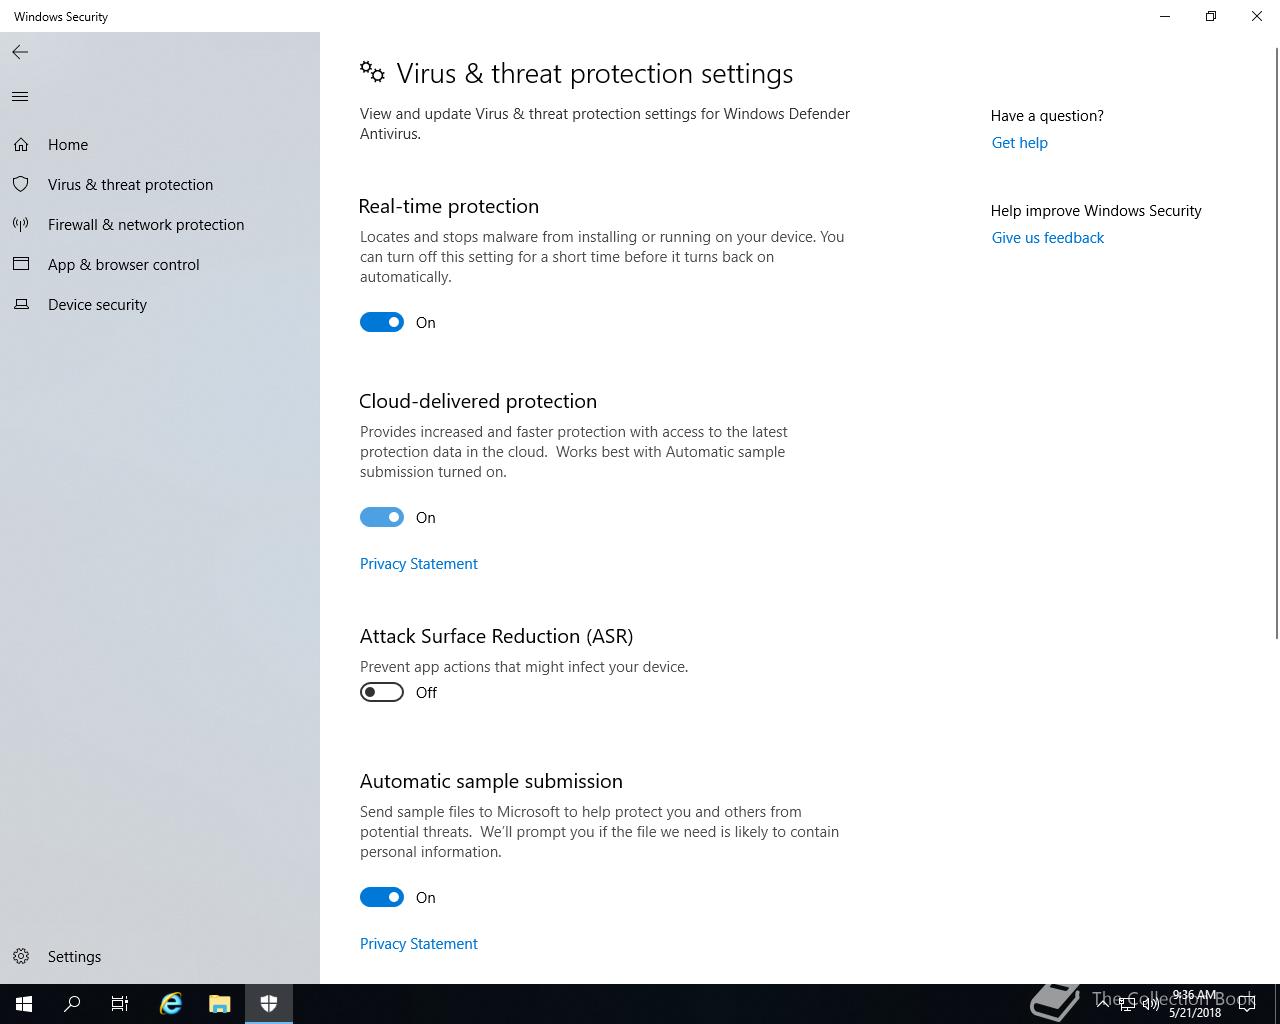Open taskbar Search magnifier
This screenshot has width=1280, height=1024.
(x=72, y=1004)
